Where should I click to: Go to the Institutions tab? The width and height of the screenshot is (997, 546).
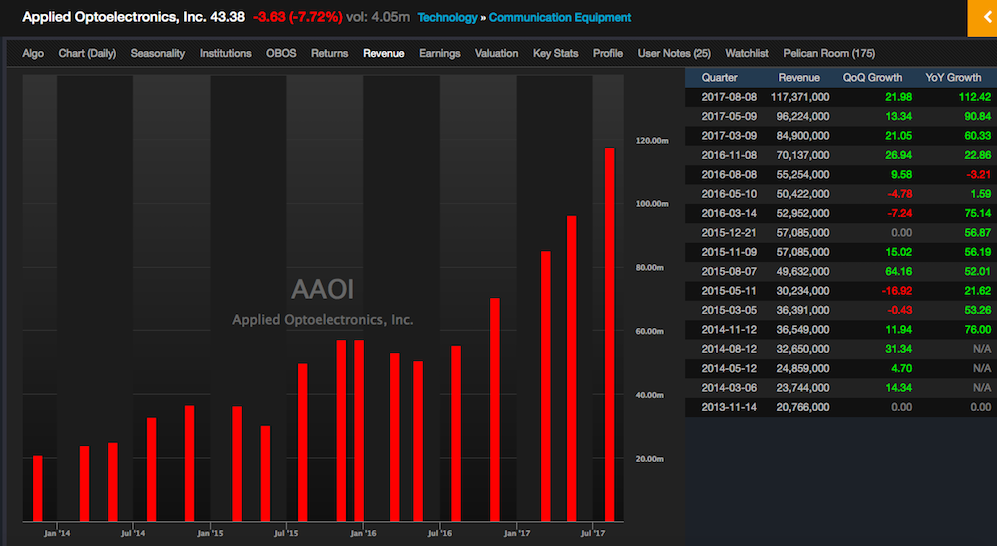click(x=226, y=53)
